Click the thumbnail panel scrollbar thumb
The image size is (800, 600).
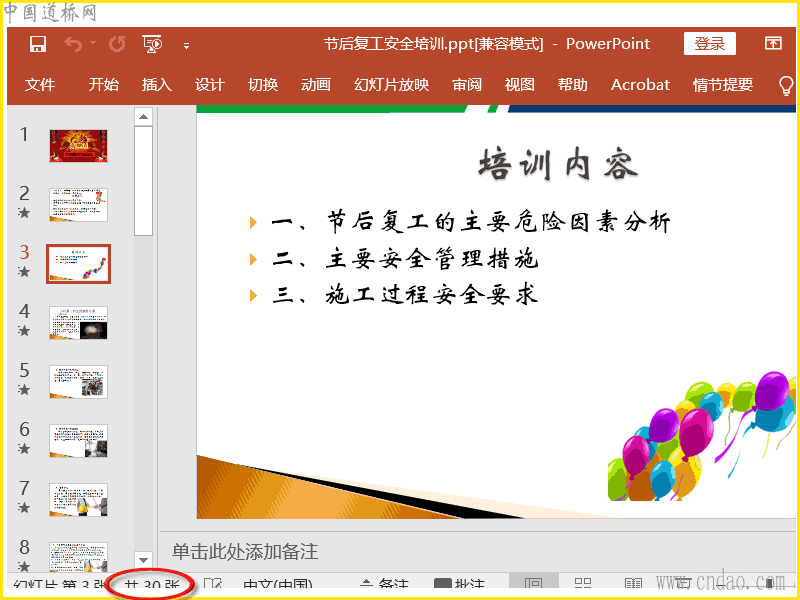point(143,181)
